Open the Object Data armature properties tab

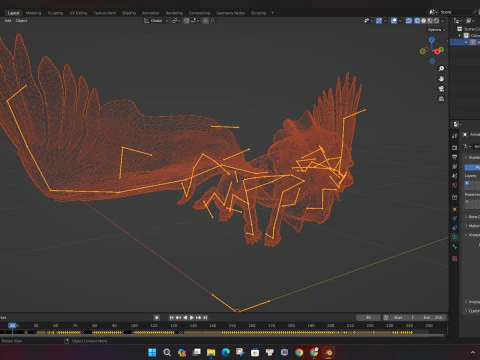tap(455, 237)
